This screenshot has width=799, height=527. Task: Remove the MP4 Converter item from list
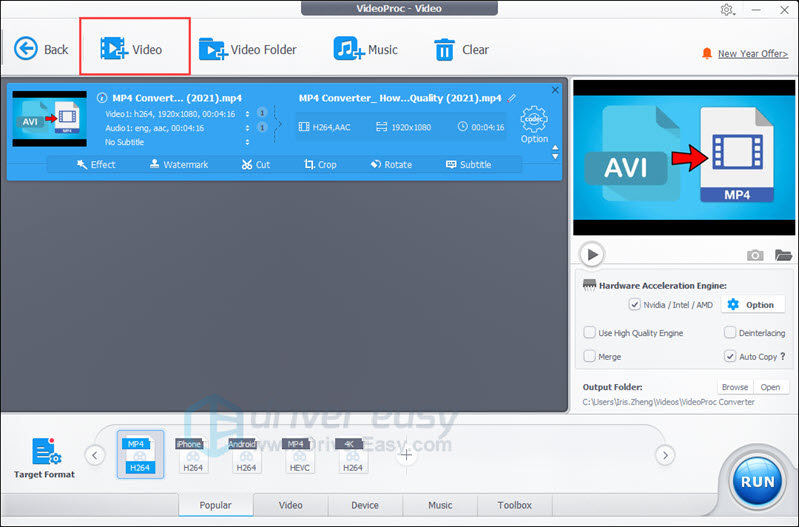pyautogui.click(x=555, y=90)
